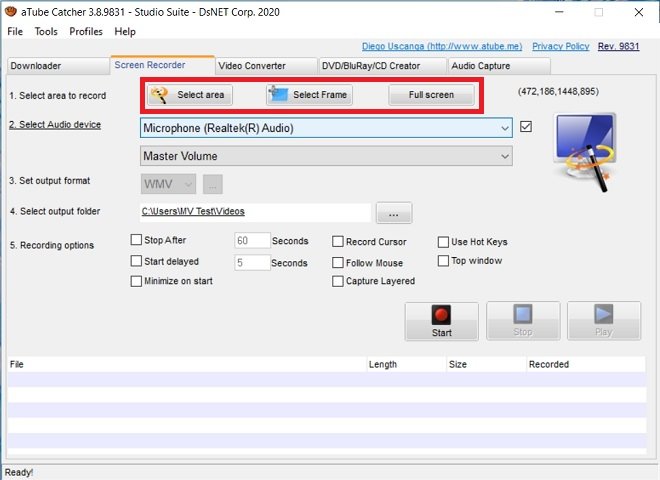
Task: Click the Select area button
Action: (190, 95)
